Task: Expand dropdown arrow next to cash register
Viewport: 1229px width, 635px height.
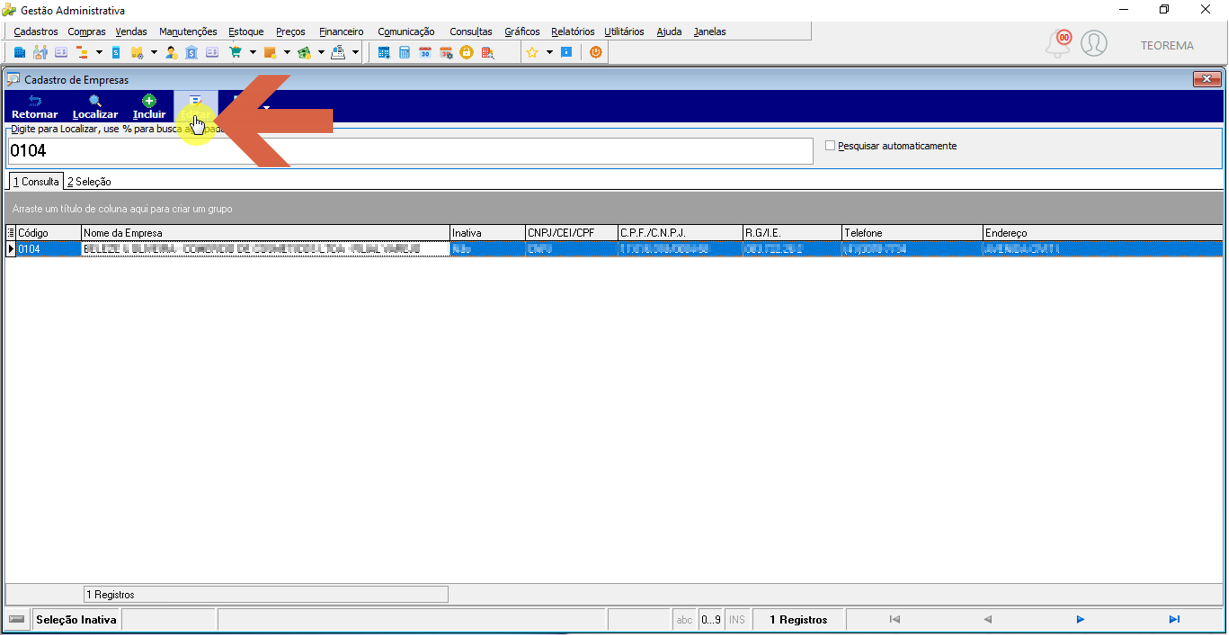Action: [355, 52]
